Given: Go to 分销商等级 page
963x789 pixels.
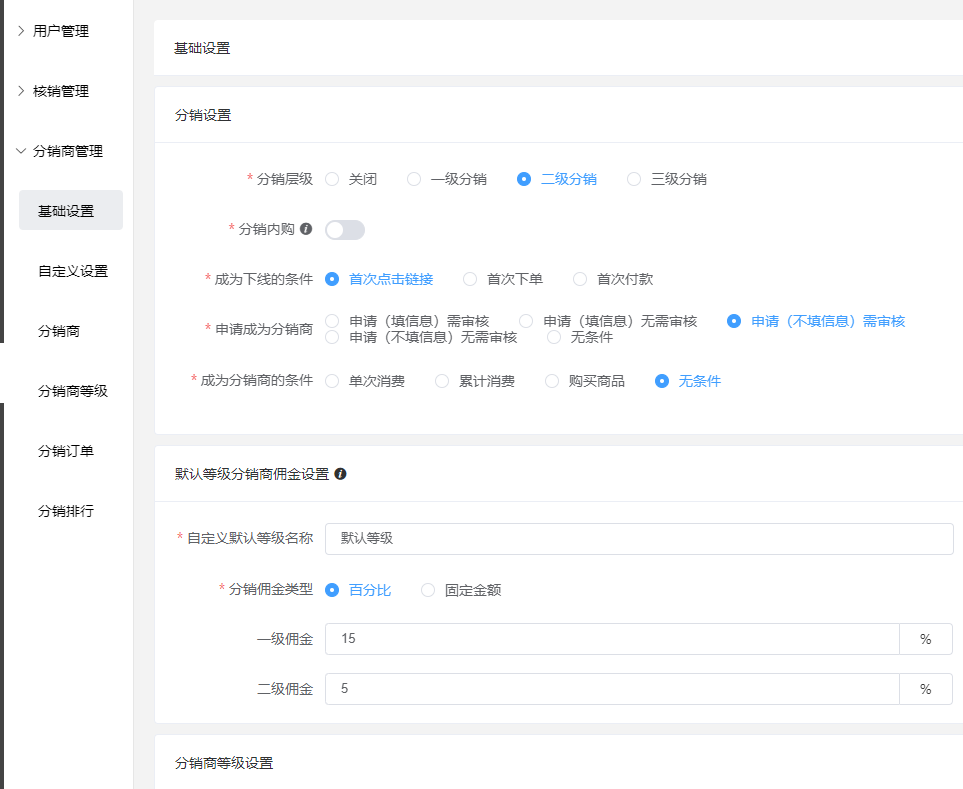Looking at the screenshot, I should pos(73,391).
